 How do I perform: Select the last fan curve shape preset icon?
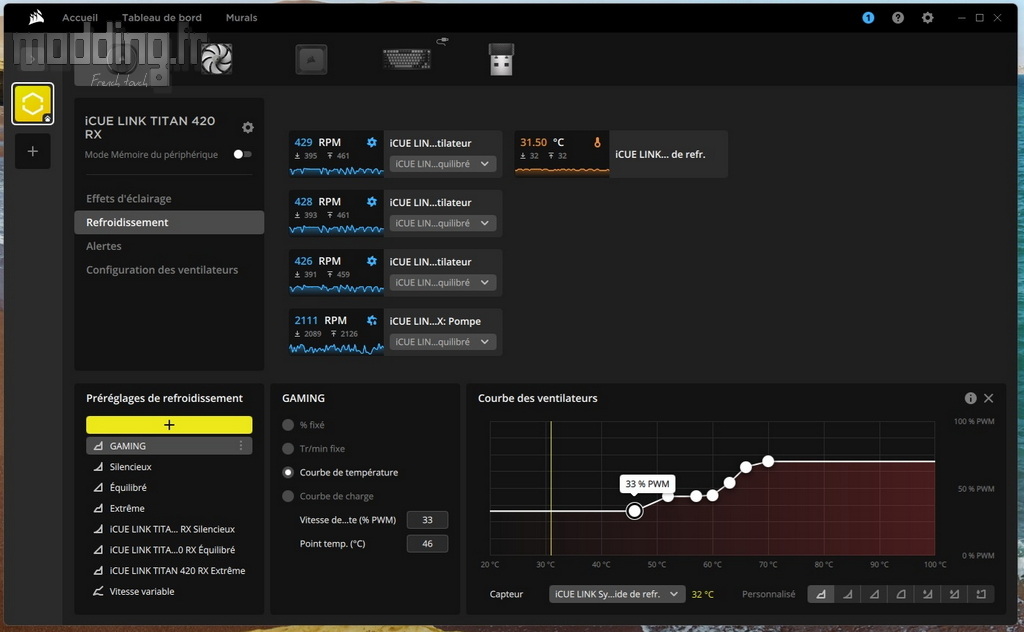tap(981, 593)
